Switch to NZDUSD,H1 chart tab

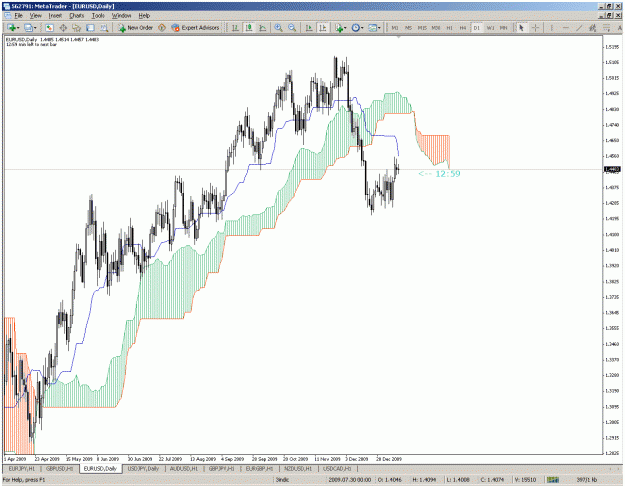point(298,468)
